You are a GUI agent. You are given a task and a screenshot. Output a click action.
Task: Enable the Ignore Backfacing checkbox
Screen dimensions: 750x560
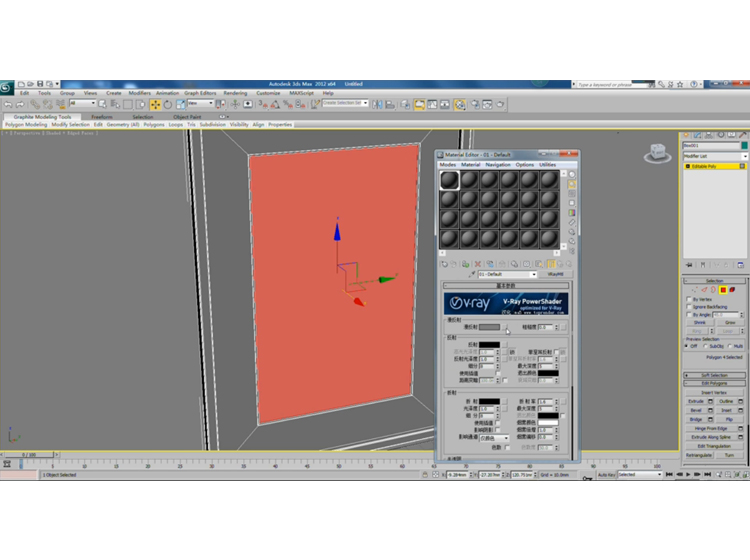pos(689,307)
